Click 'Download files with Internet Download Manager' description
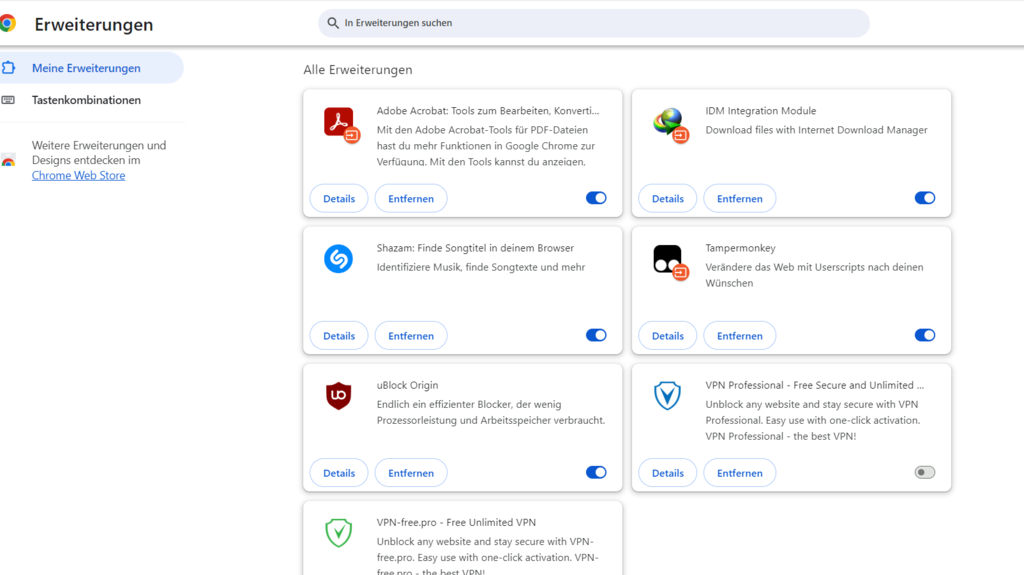This screenshot has height=575, width=1024. (816, 130)
